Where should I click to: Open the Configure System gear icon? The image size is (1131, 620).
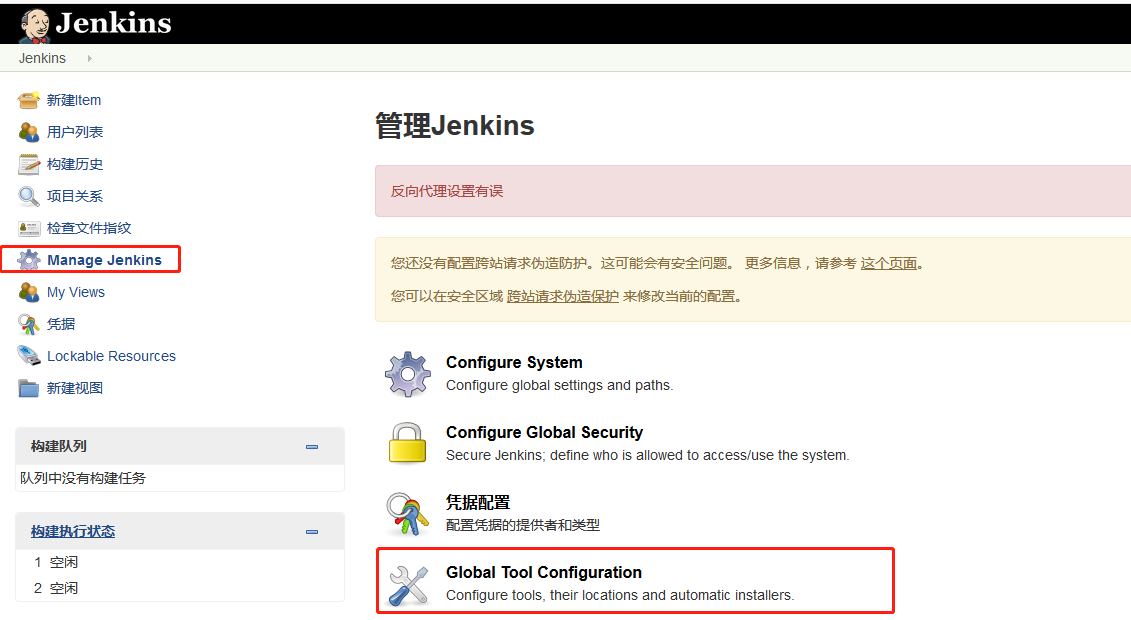click(x=407, y=373)
